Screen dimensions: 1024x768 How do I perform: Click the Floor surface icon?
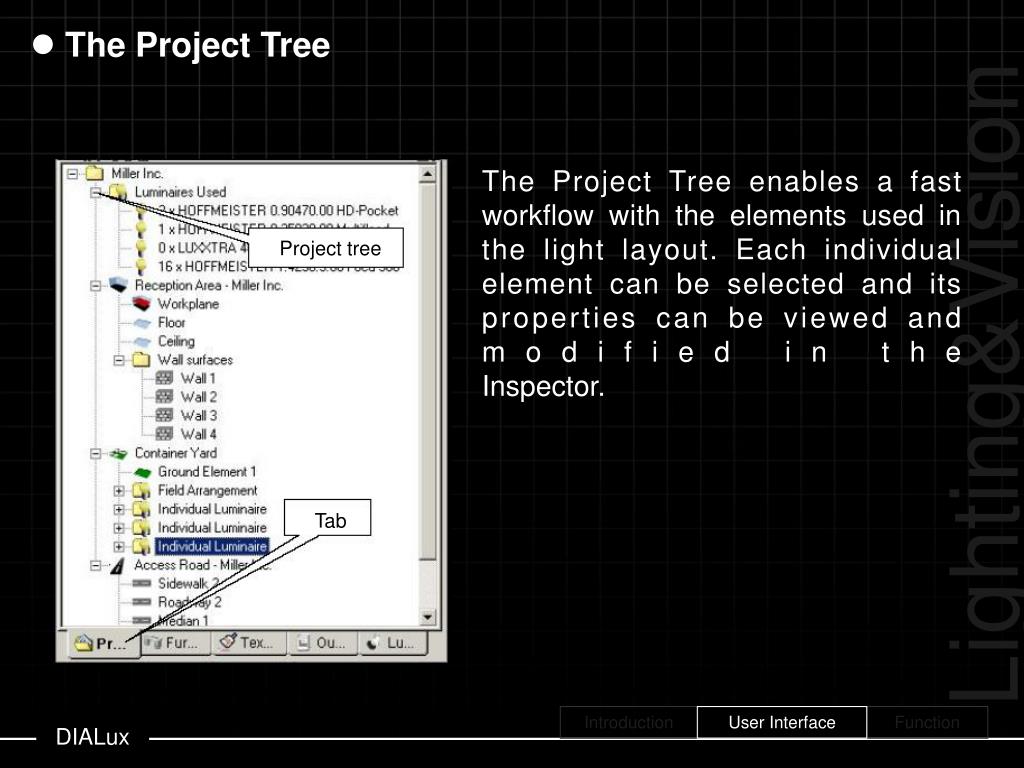coord(142,323)
